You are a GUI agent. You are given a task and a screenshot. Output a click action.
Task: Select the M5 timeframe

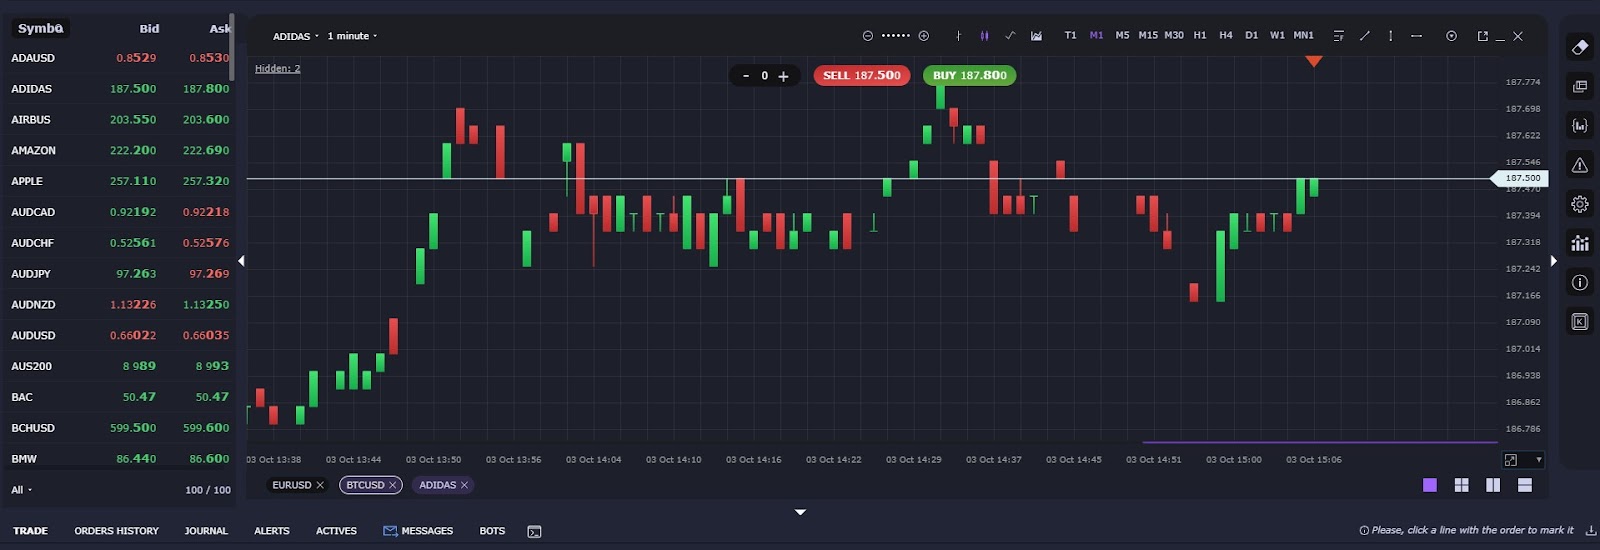point(1122,36)
